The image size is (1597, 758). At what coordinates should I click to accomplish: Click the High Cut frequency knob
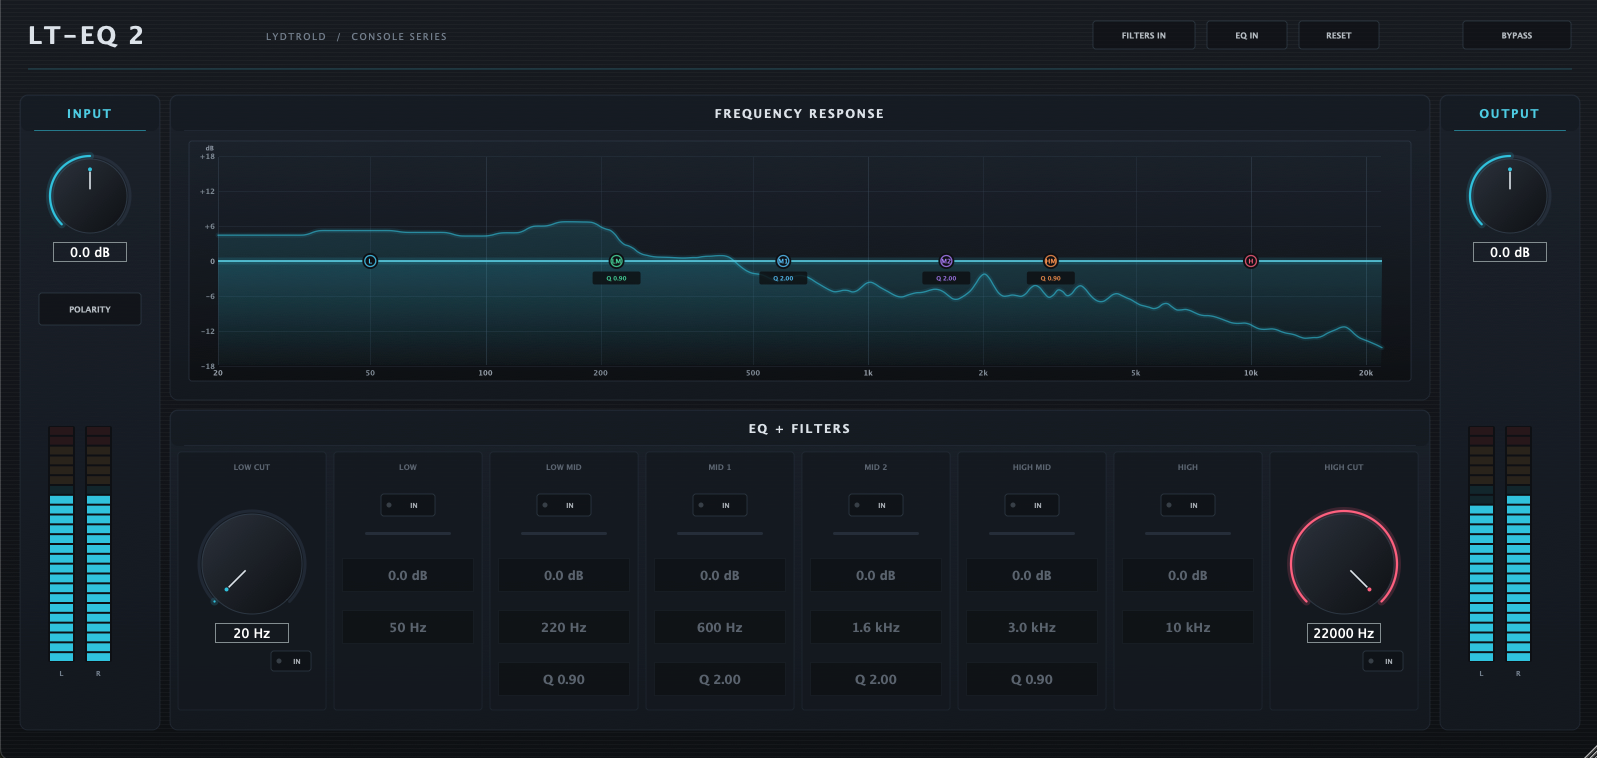pos(1344,564)
